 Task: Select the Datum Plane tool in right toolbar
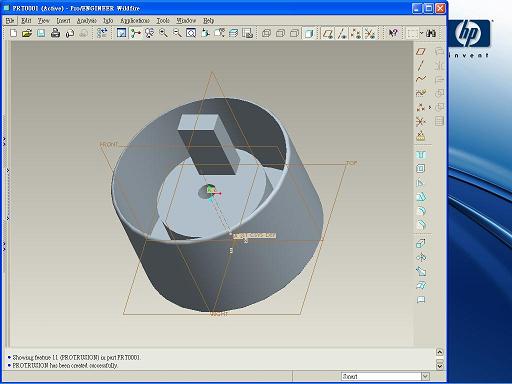click(421, 51)
